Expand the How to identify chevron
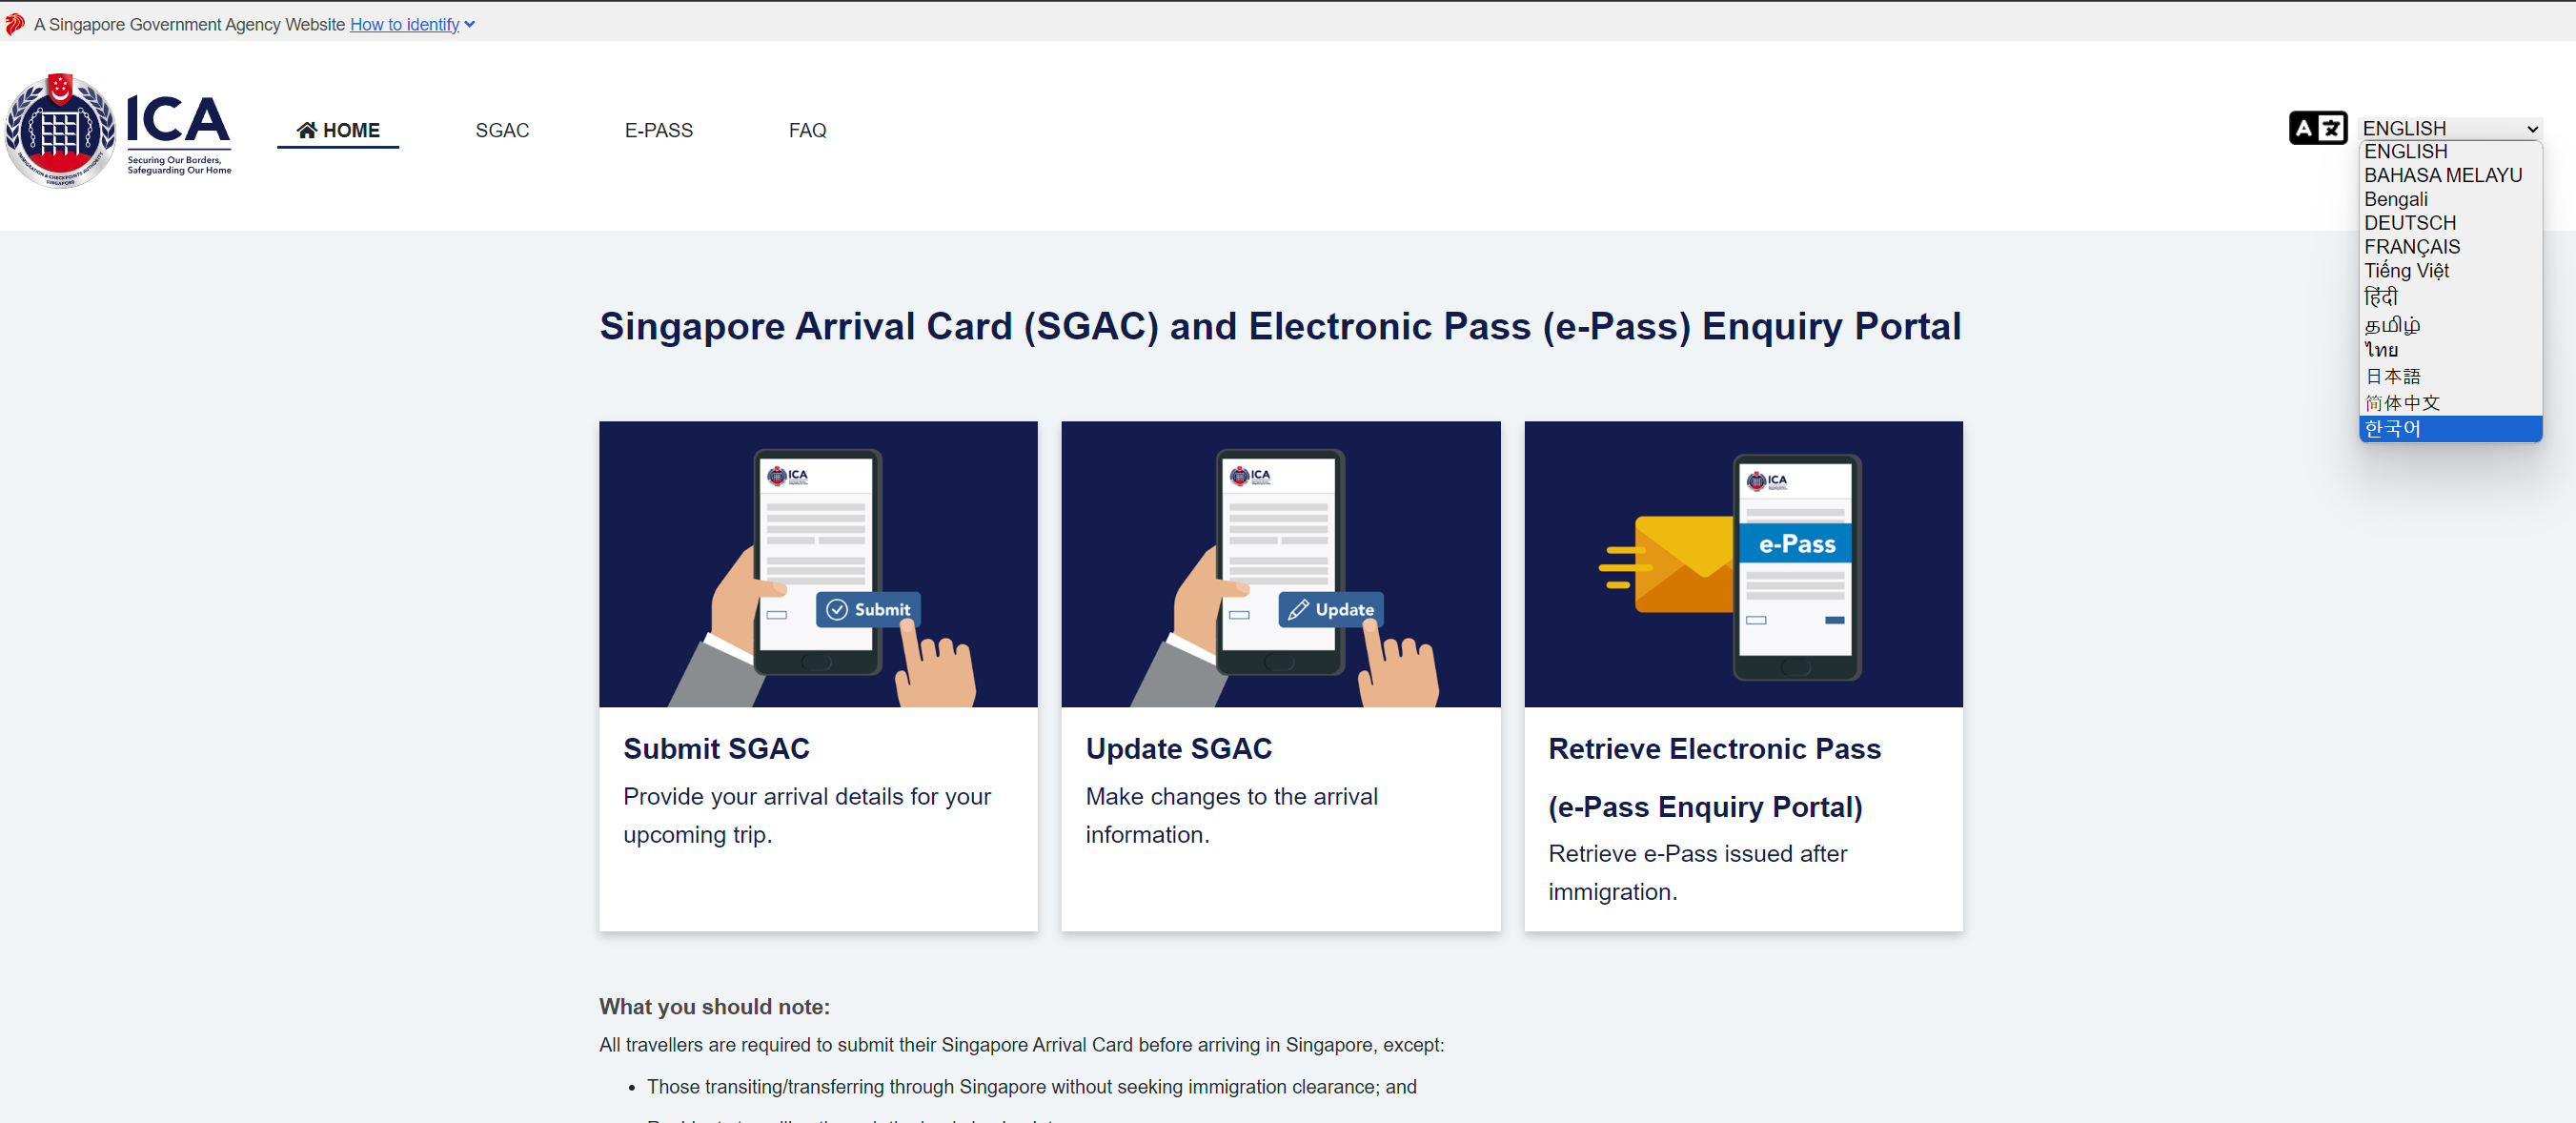The image size is (2576, 1123). (470, 25)
